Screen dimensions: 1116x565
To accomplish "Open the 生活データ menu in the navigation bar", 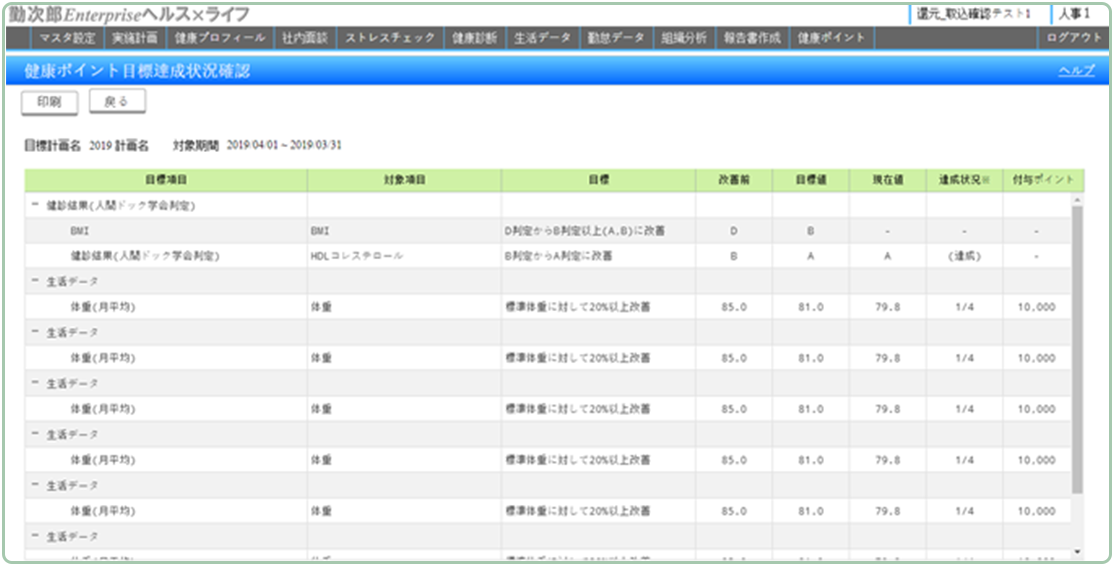I will (x=542, y=38).
